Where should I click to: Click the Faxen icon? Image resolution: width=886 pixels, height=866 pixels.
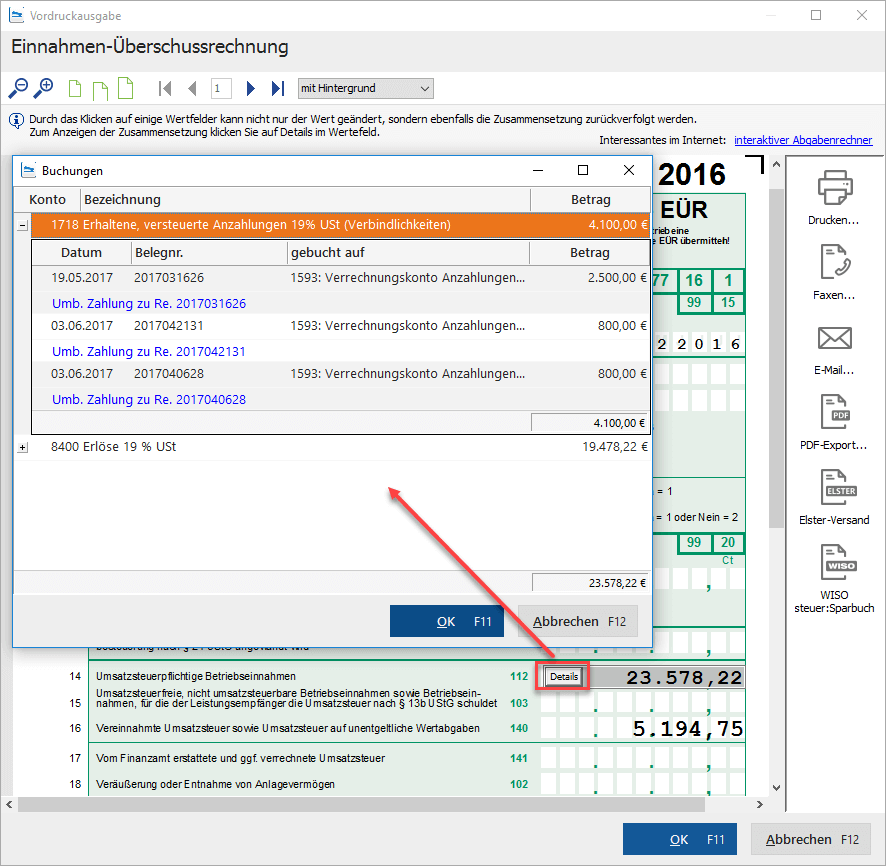[835, 263]
